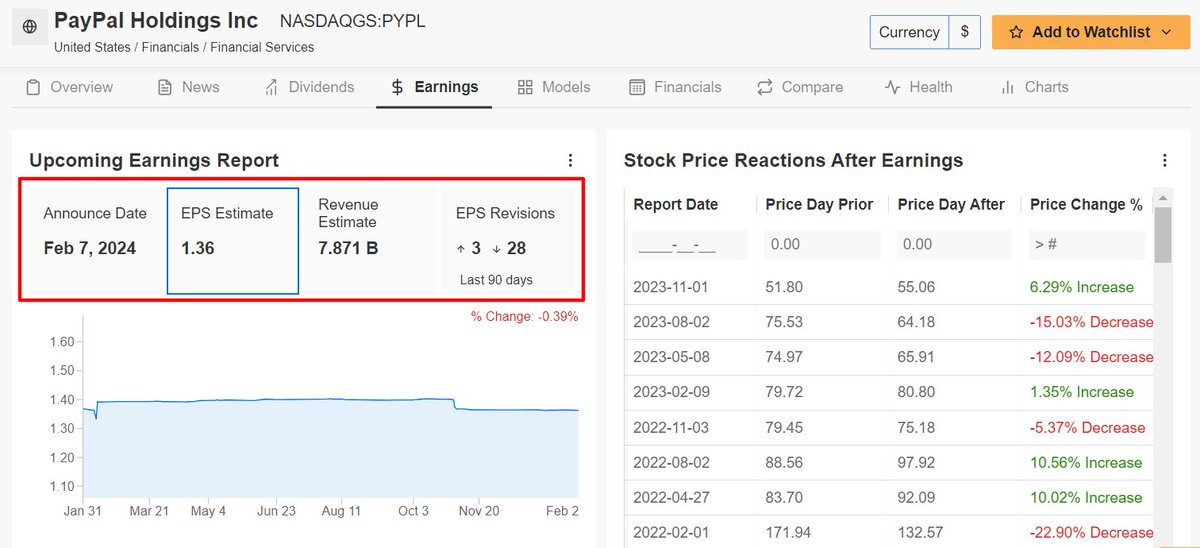Open the Compare tab

800,87
